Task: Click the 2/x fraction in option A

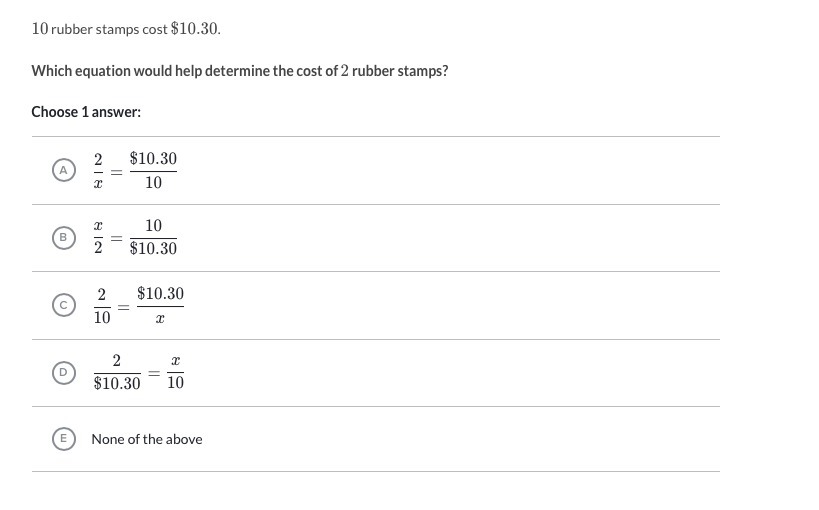Action: click(98, 170)
